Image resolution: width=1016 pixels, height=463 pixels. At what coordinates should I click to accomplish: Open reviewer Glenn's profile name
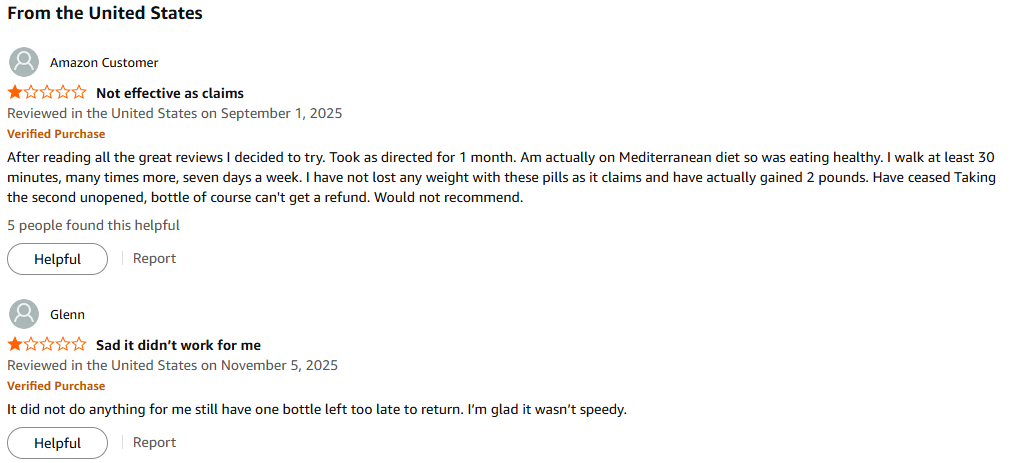67,314
